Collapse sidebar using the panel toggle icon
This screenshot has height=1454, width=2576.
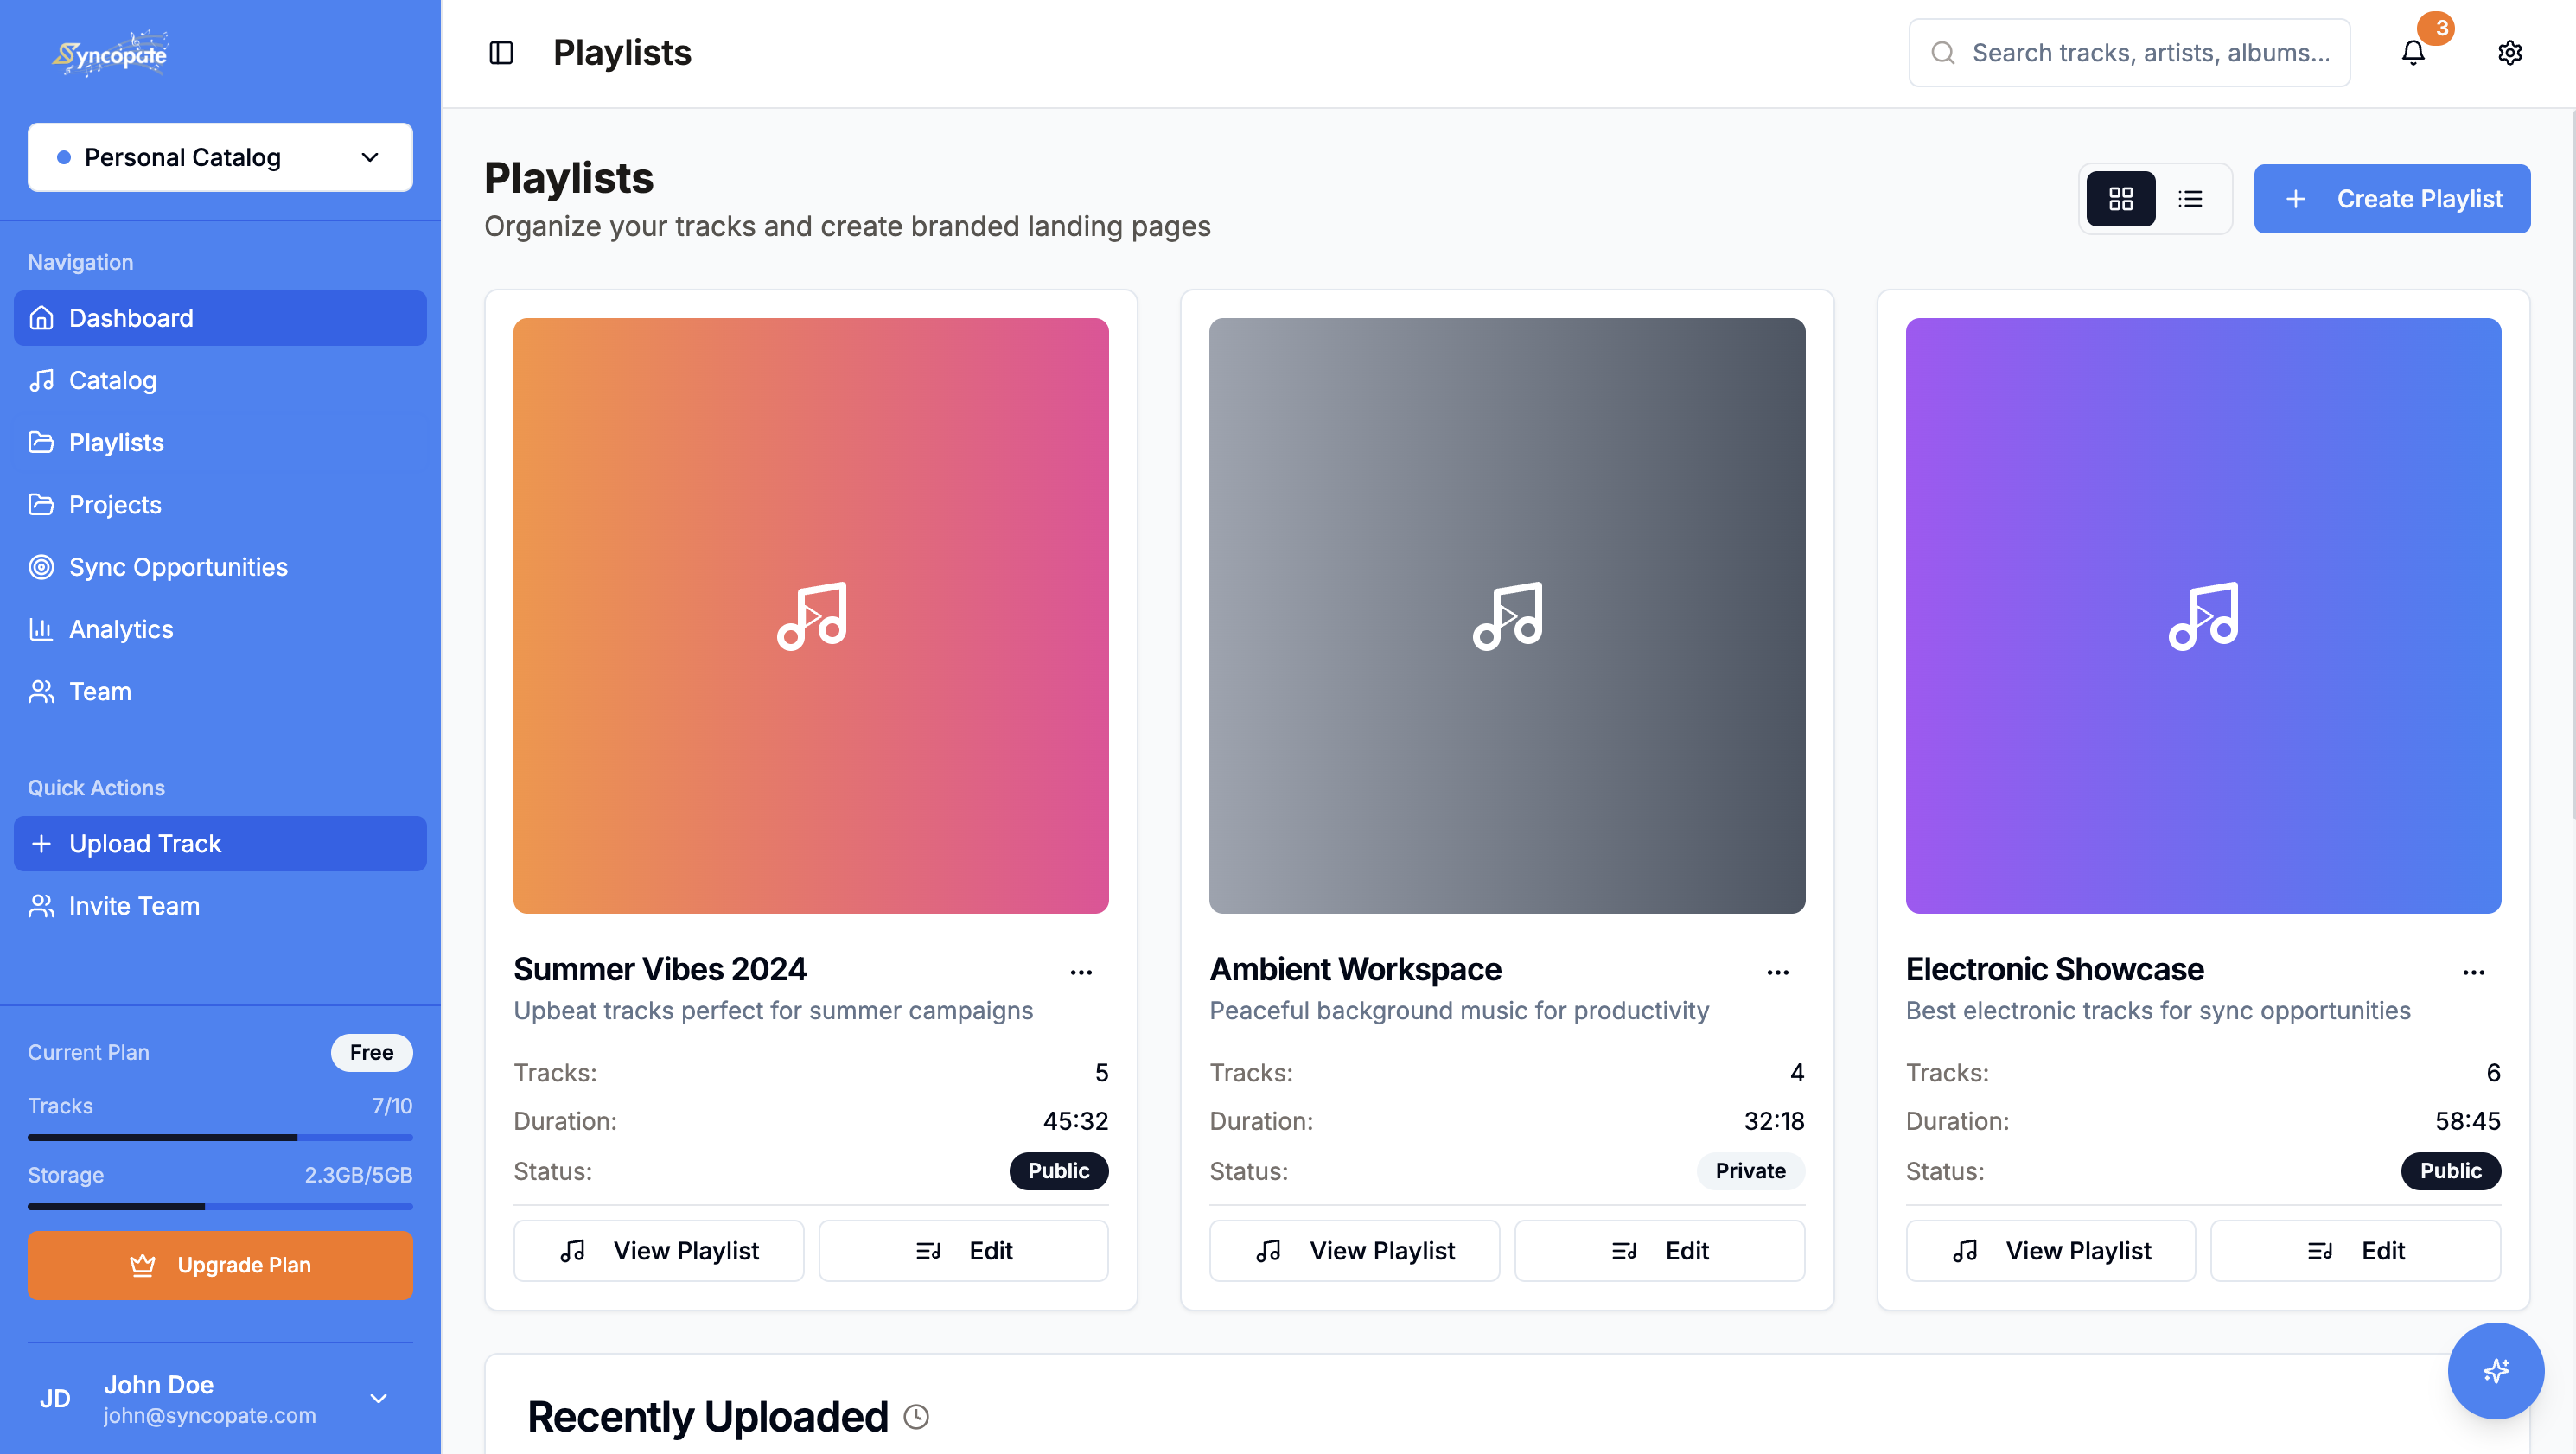[x=501, y=53]
